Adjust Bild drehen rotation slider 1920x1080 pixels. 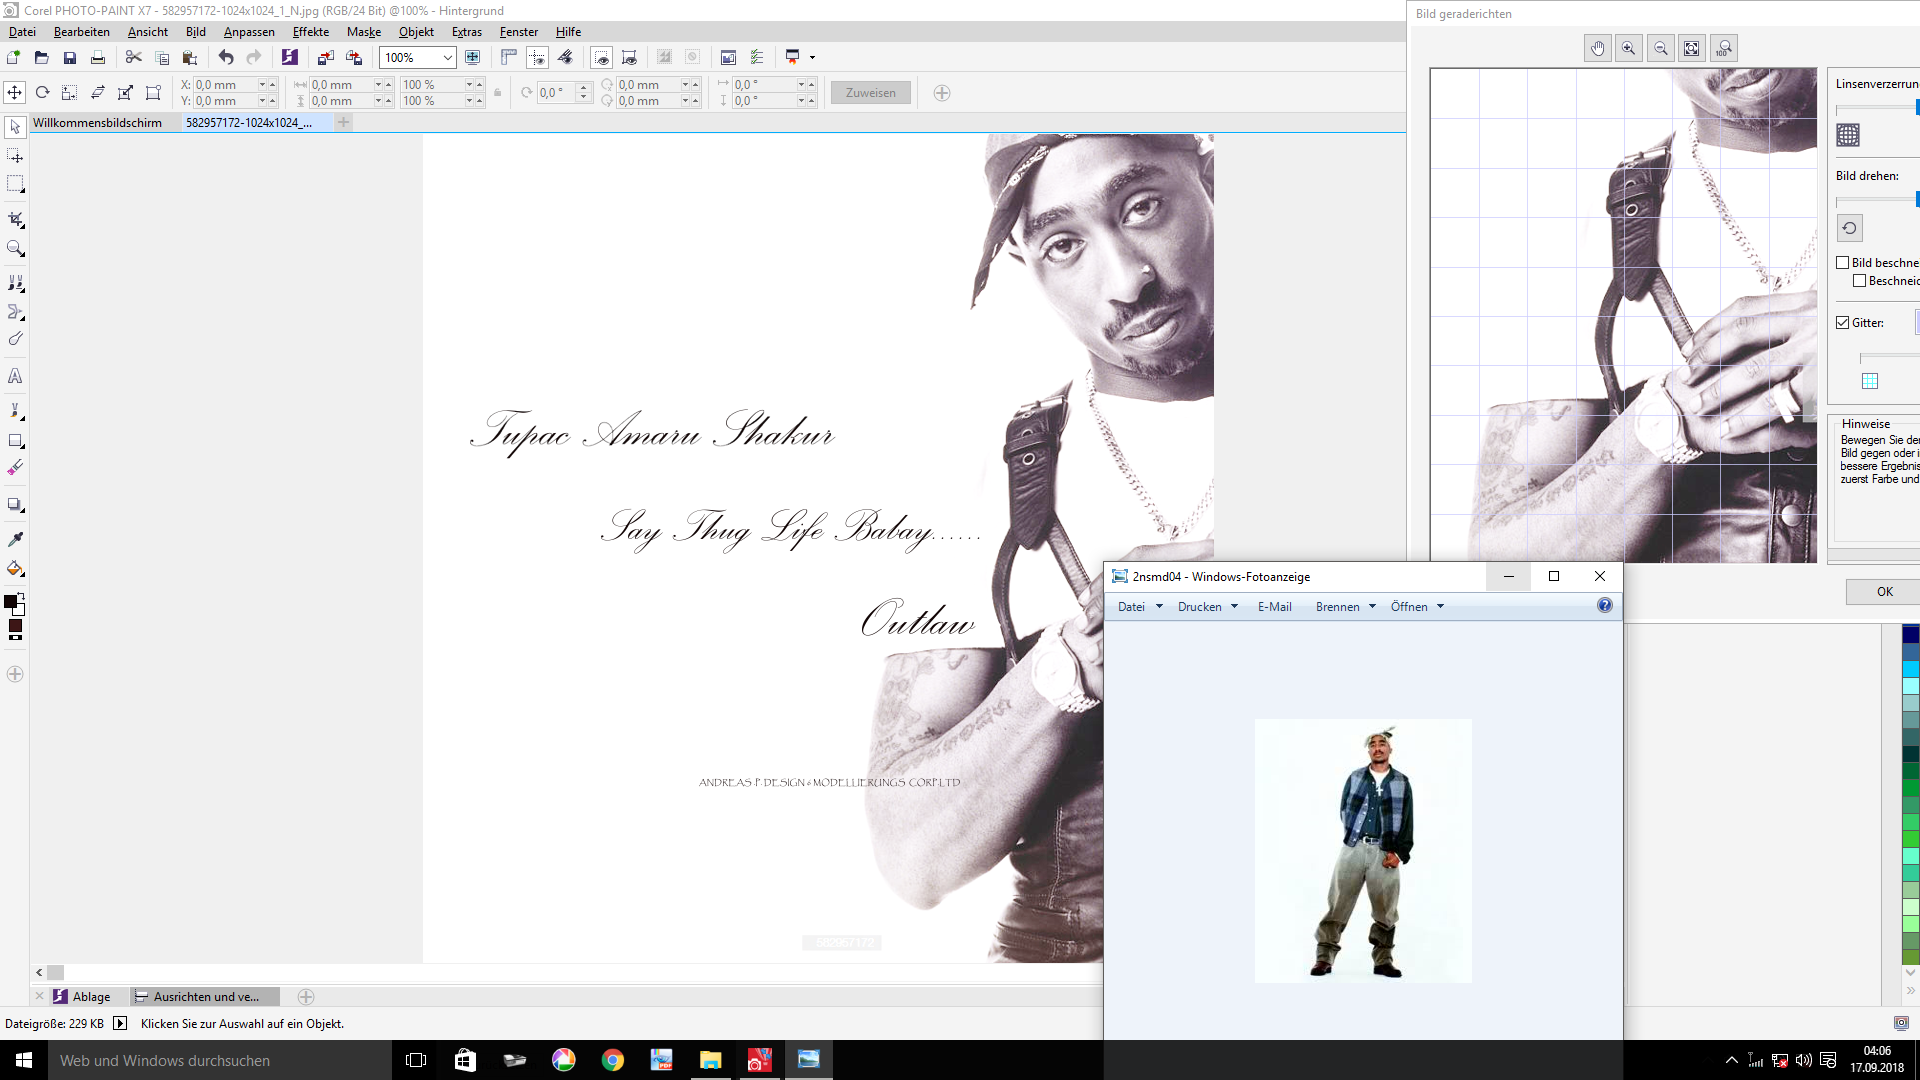[x=1877, y=200]
